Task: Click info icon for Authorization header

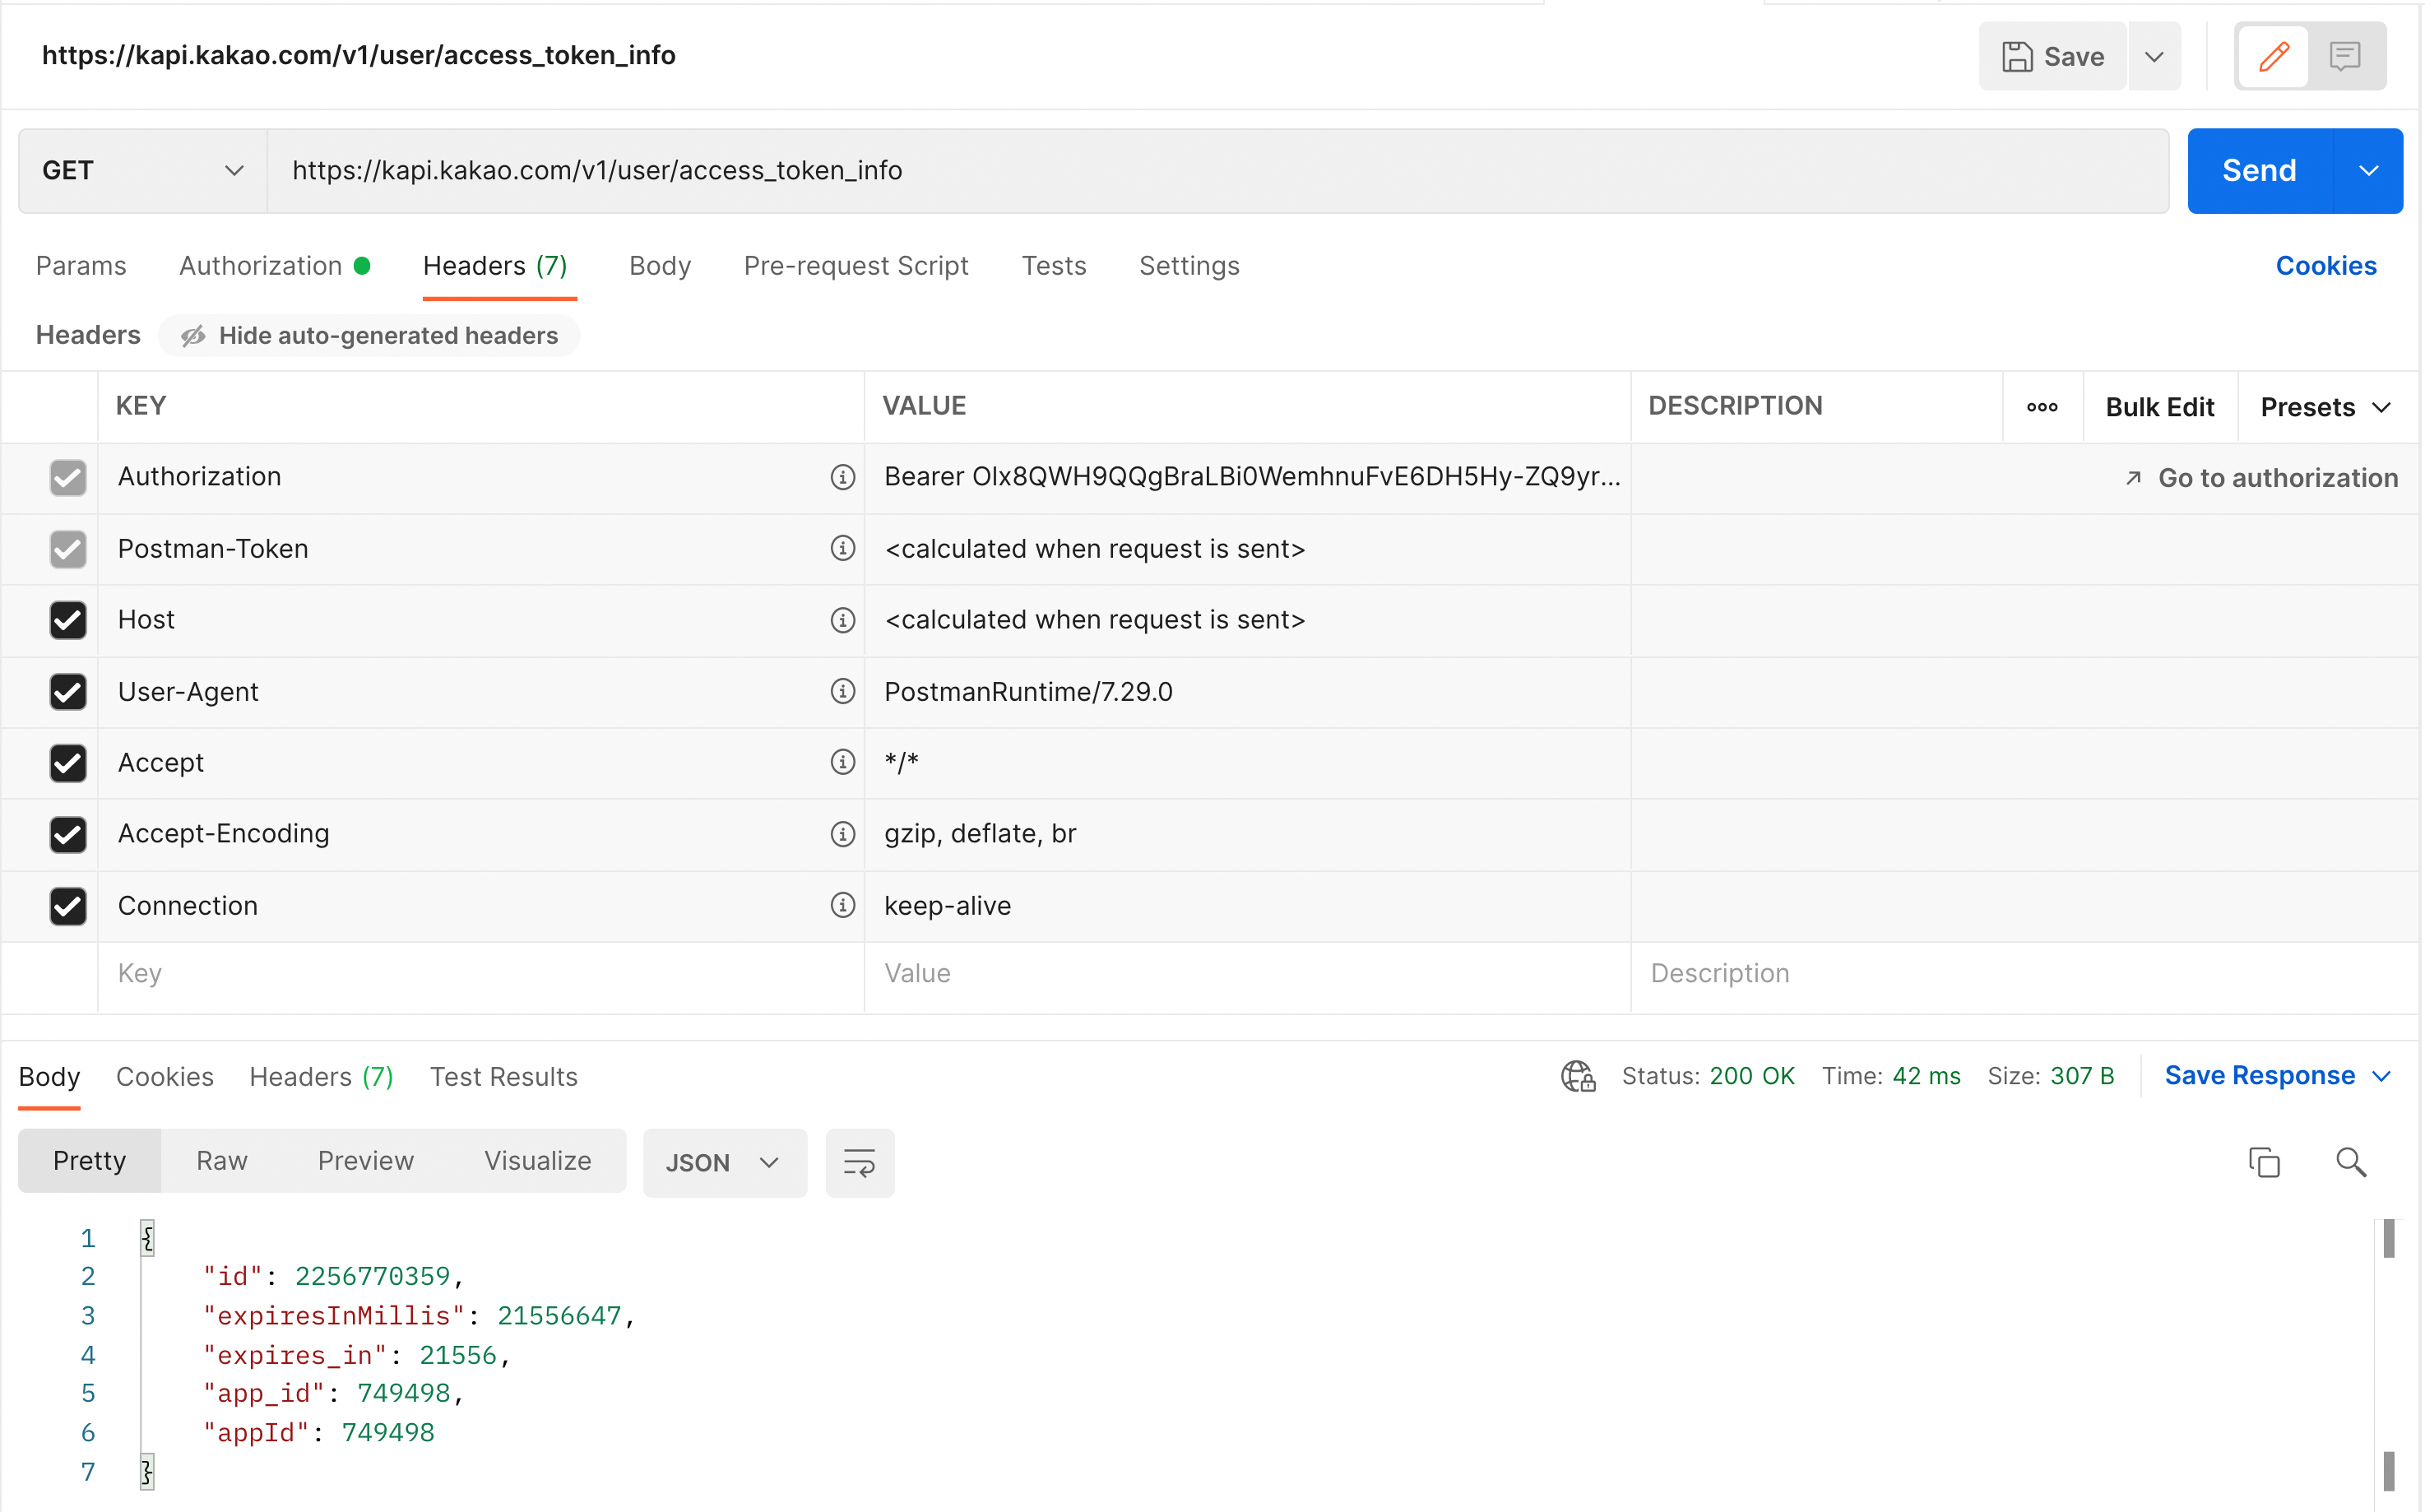Action: coord(843,477)
